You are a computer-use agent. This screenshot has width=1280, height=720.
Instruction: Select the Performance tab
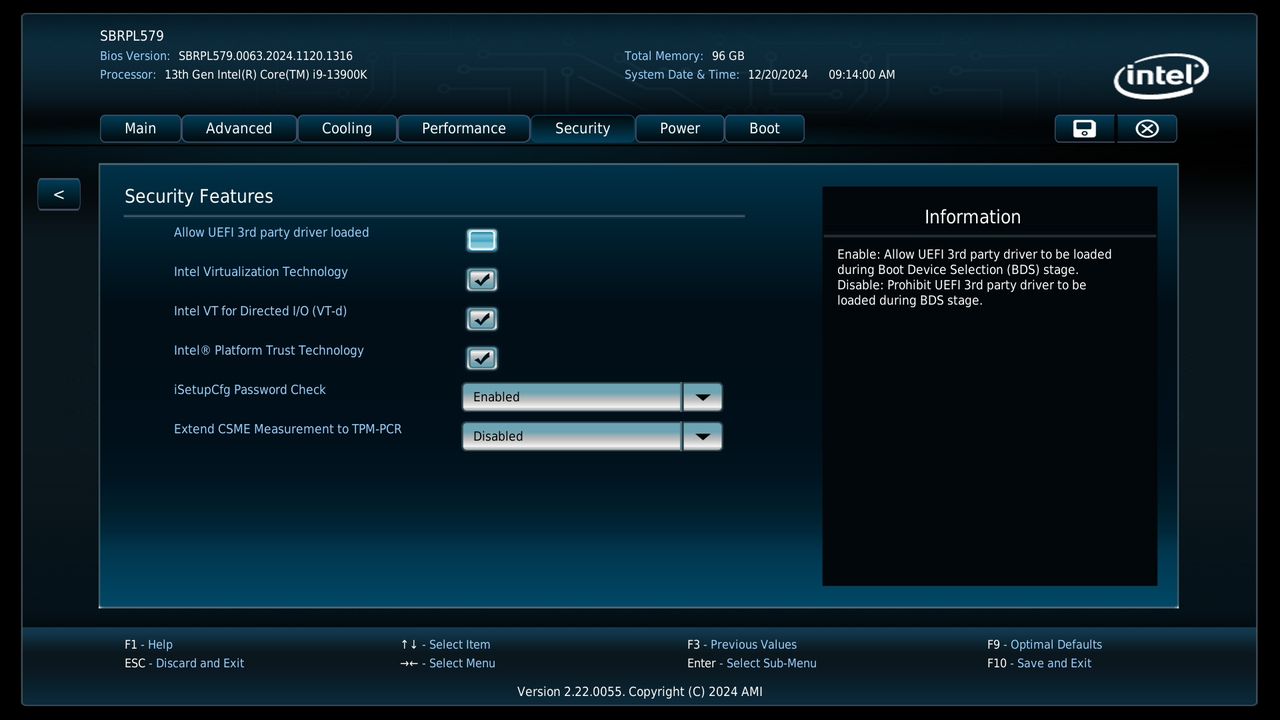464,128
